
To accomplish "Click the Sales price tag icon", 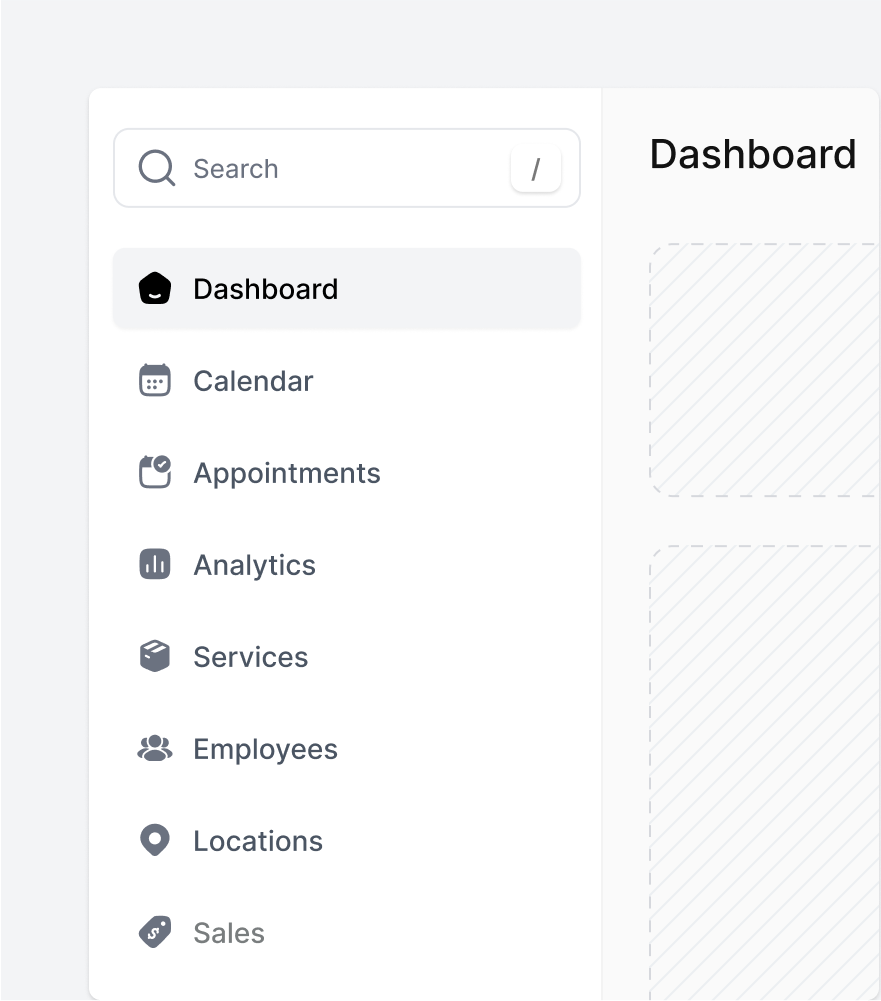I will coord(155,933).
